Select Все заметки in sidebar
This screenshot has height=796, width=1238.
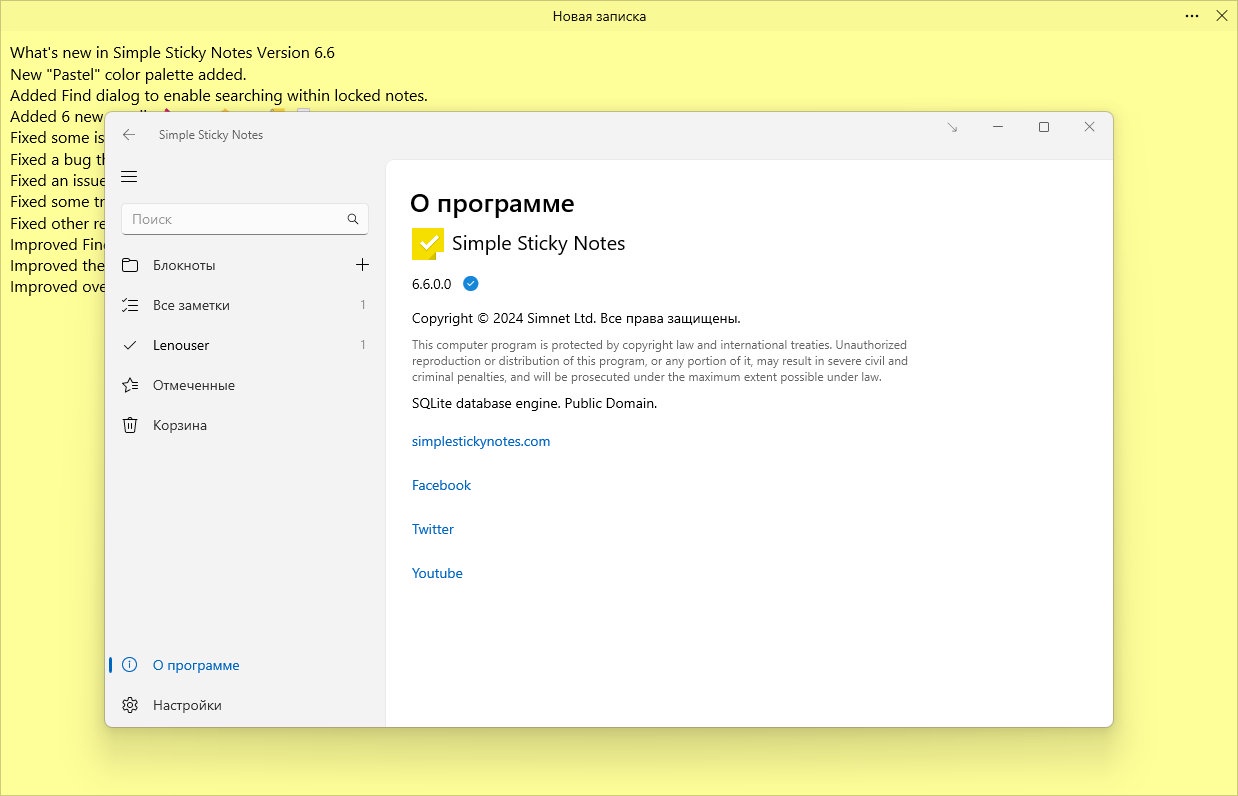[x=191, y=305]
